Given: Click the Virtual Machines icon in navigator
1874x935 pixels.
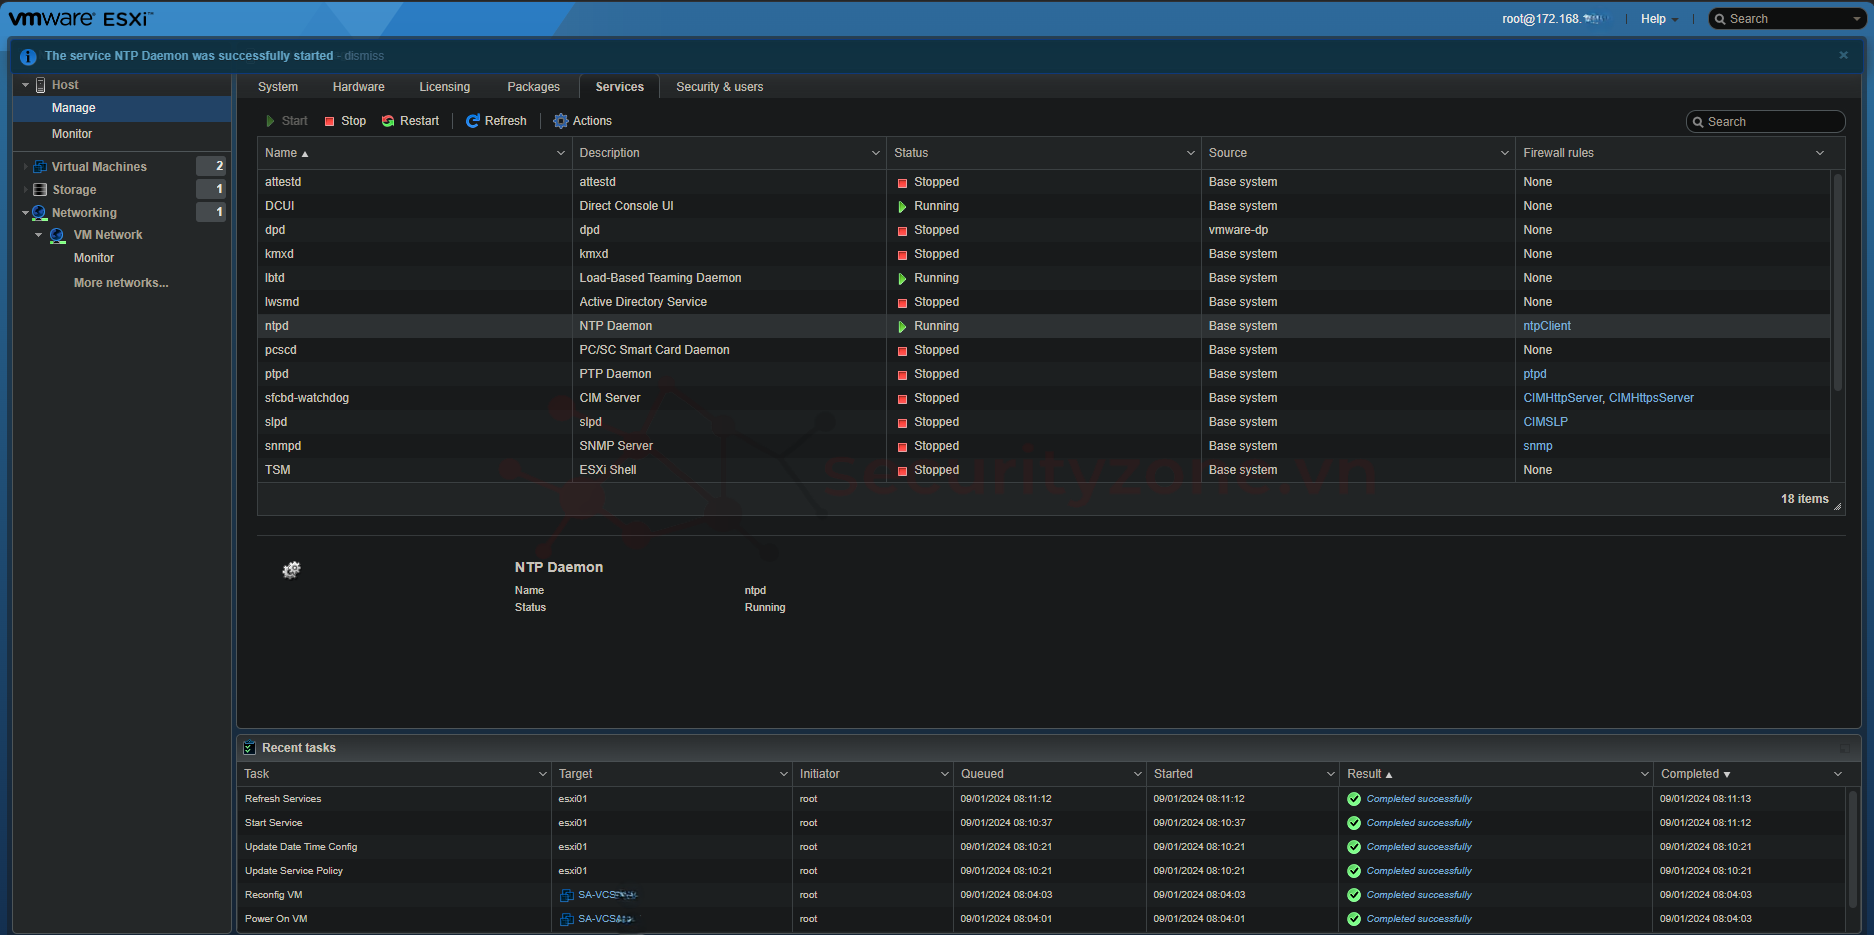Looking at the screenshot, I should [x=40, y=167].
